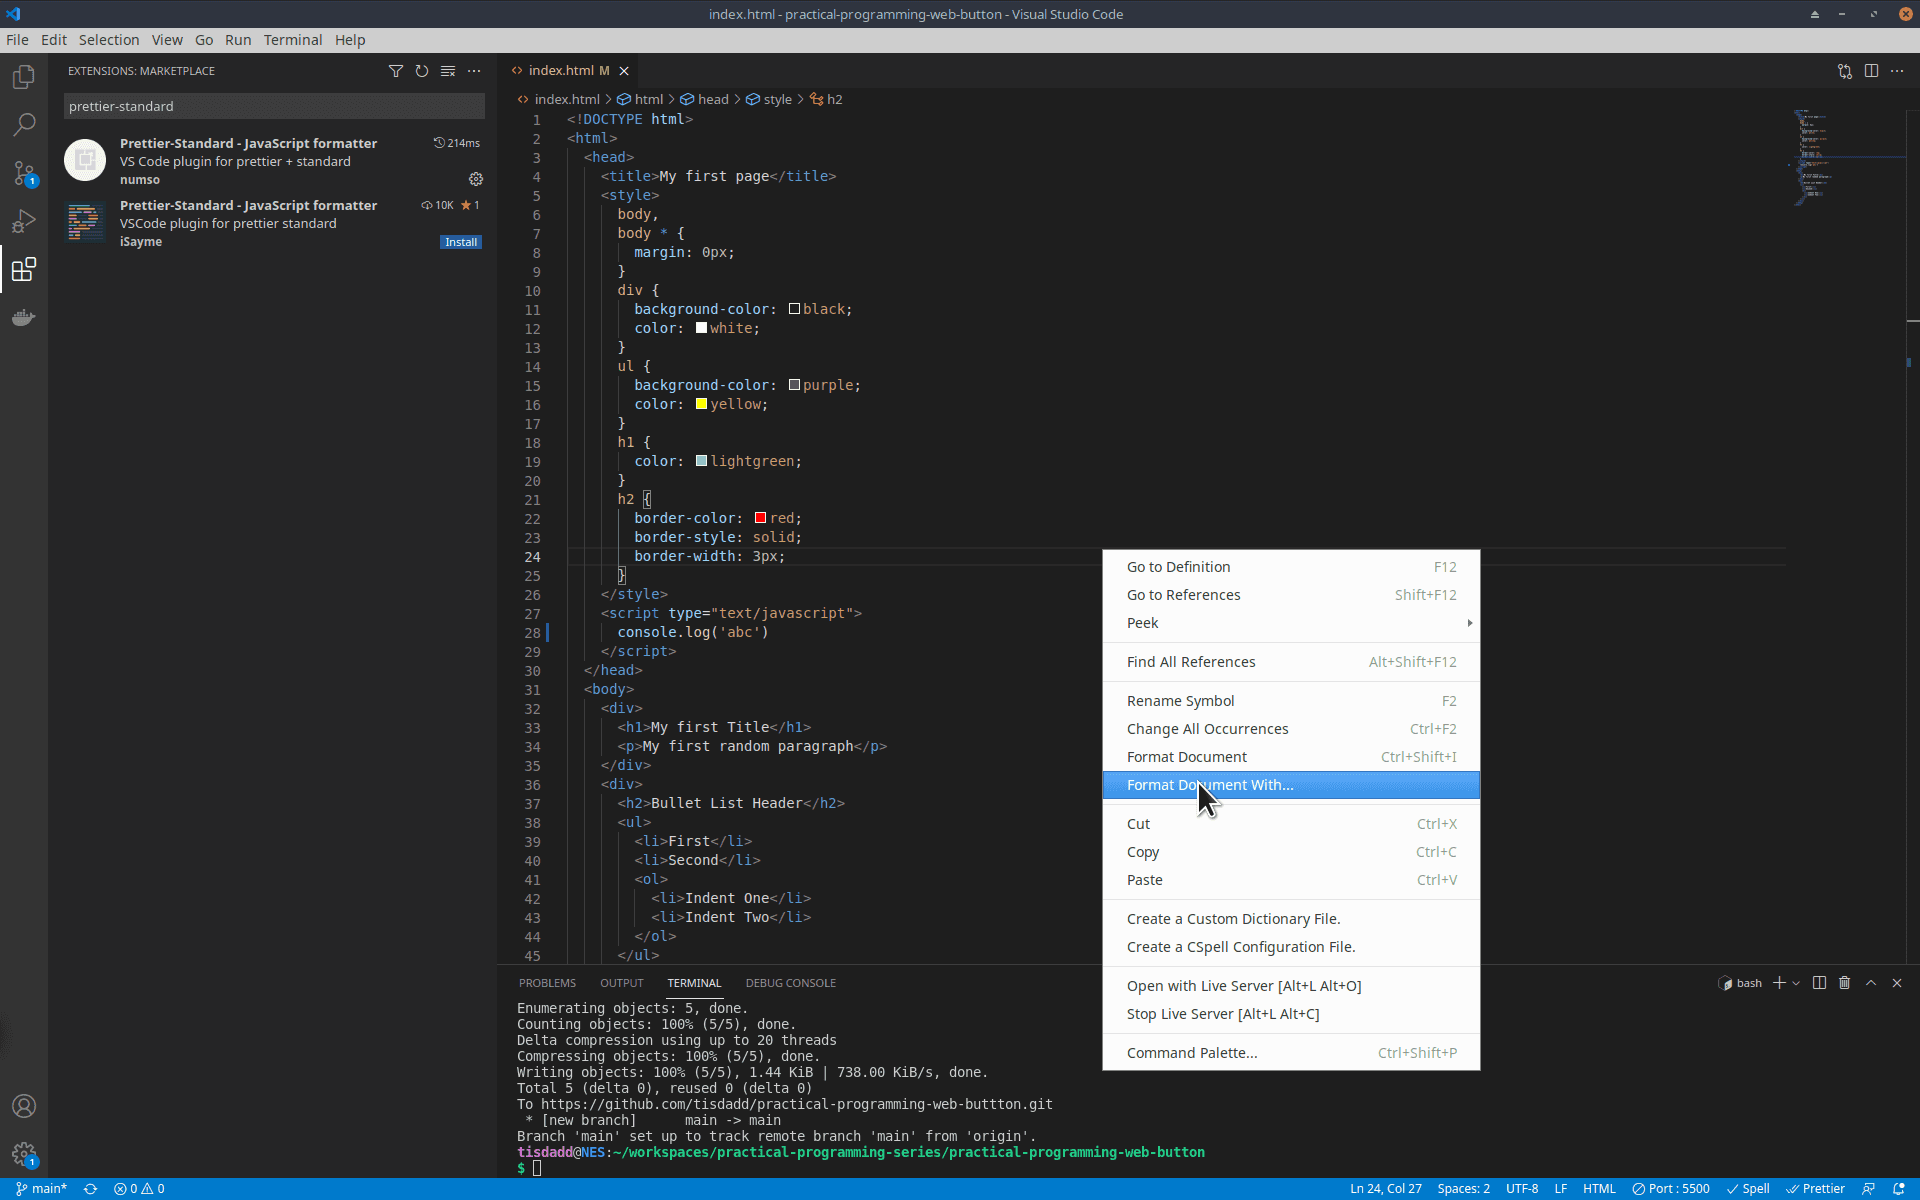
Task: Open the bash terminal dropdown
Action: [1797, 983]
